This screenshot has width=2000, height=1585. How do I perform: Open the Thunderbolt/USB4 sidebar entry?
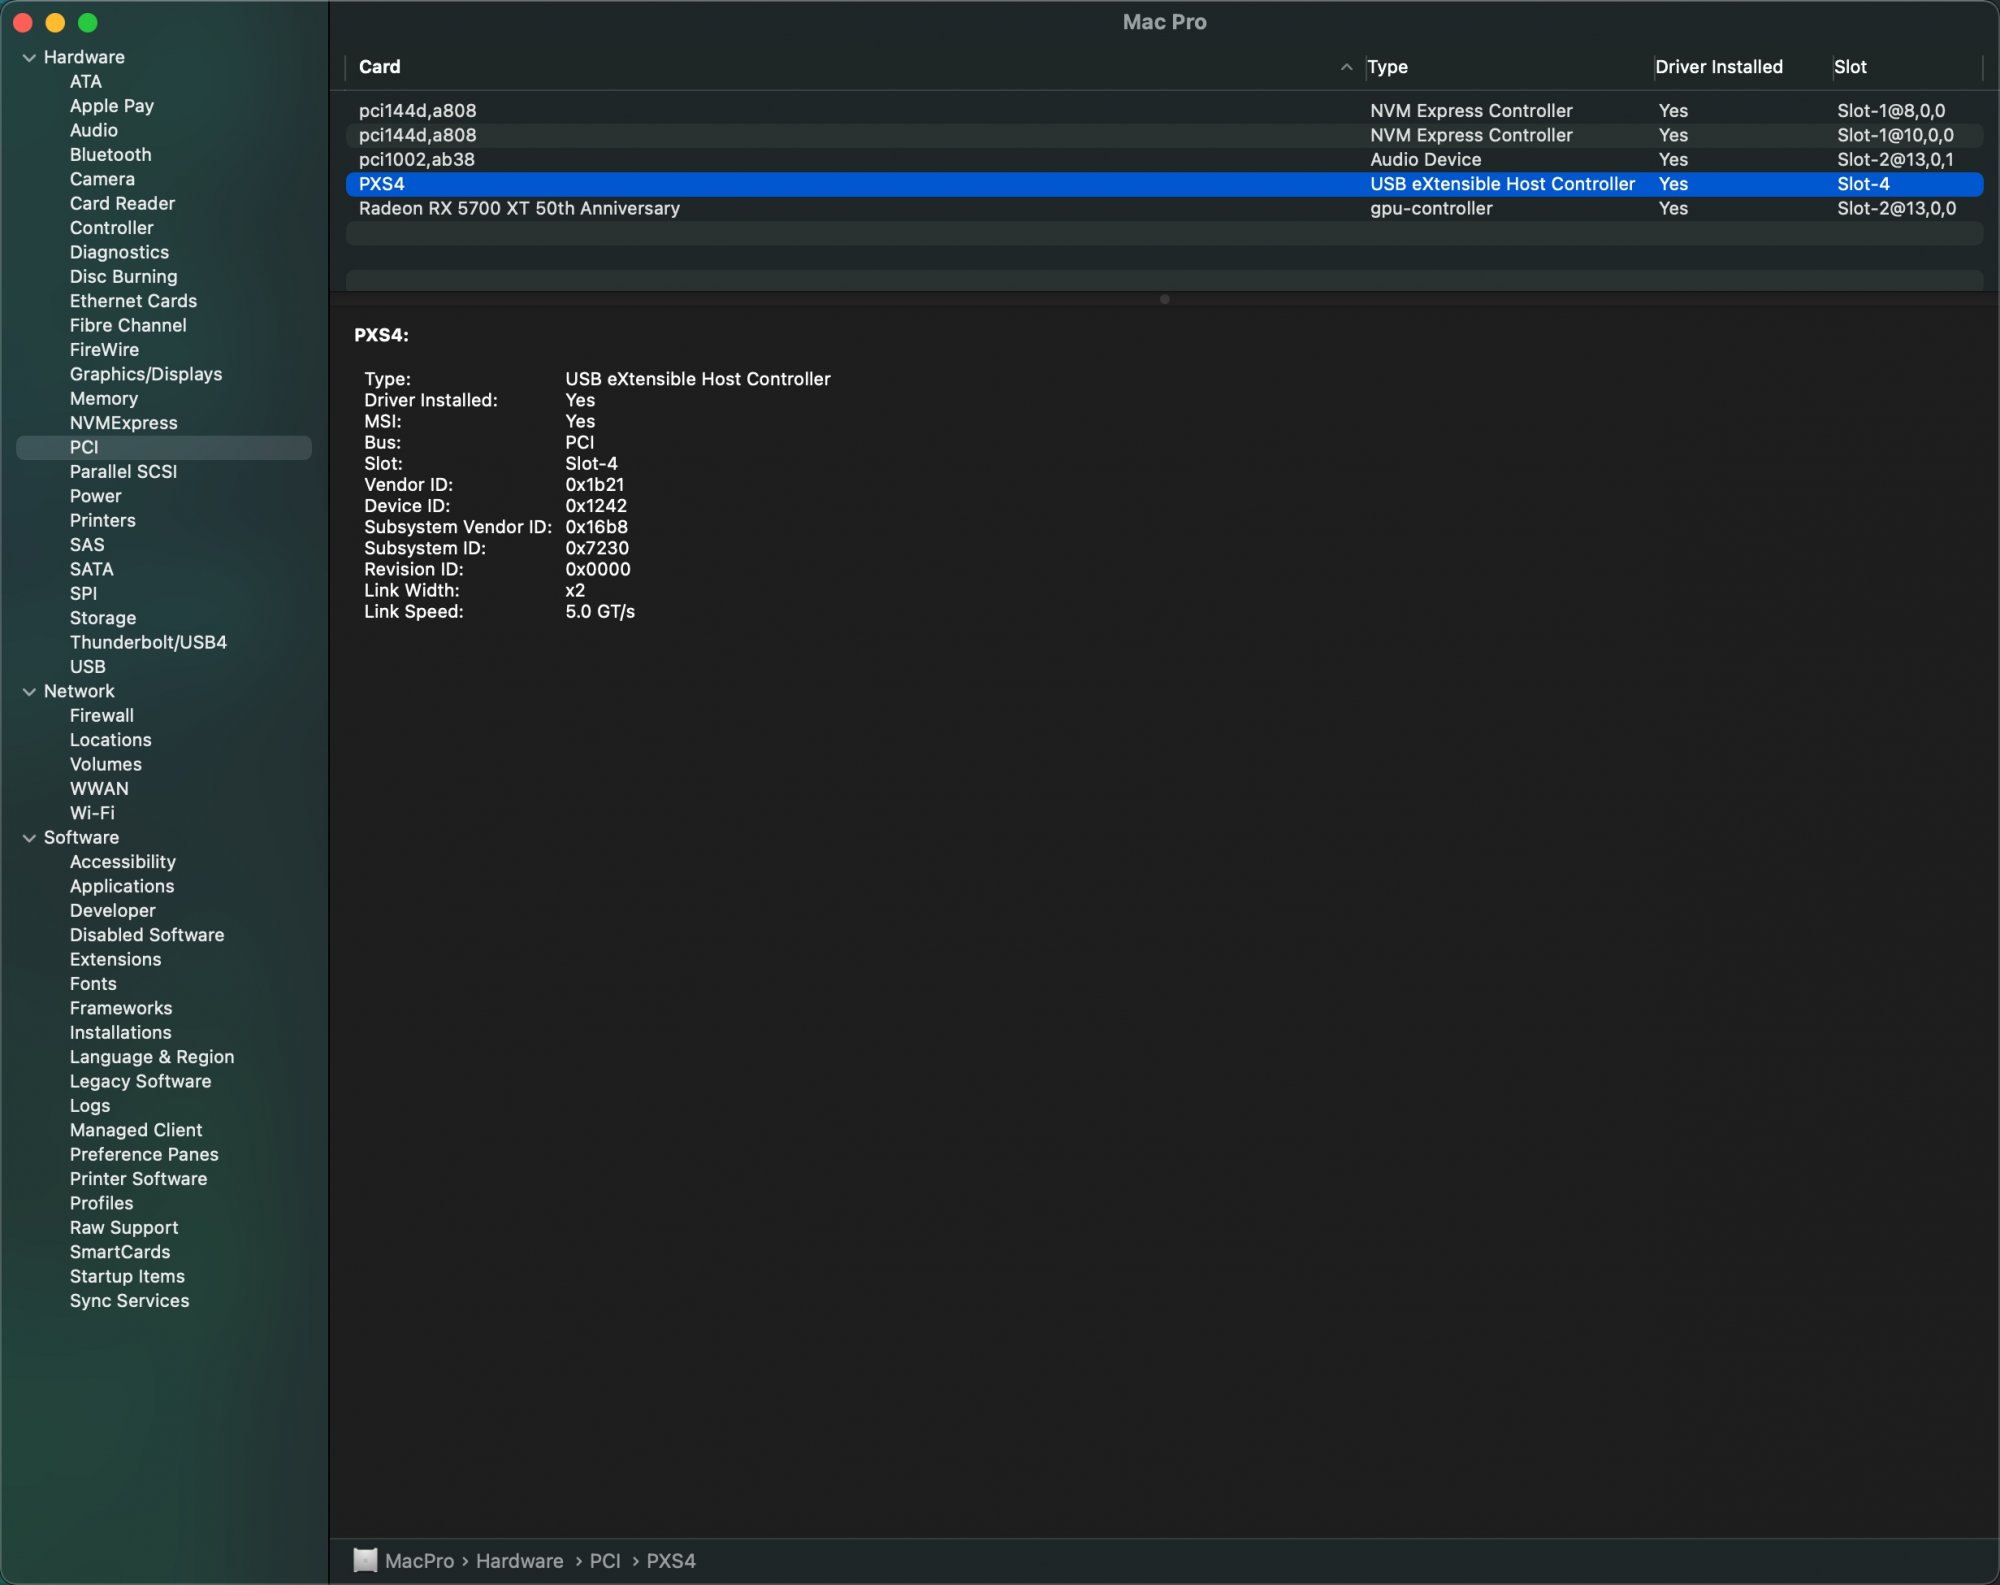click(x=148, y=642)
